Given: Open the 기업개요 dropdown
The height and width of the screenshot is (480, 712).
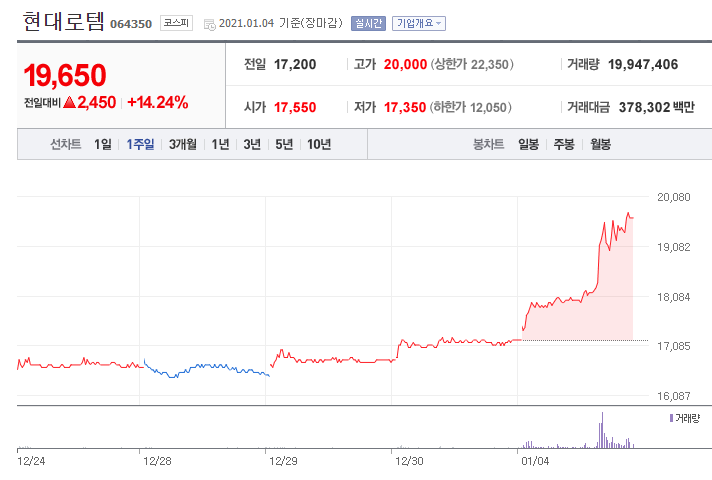Looking at the screenshot, I should pos(419,23).
